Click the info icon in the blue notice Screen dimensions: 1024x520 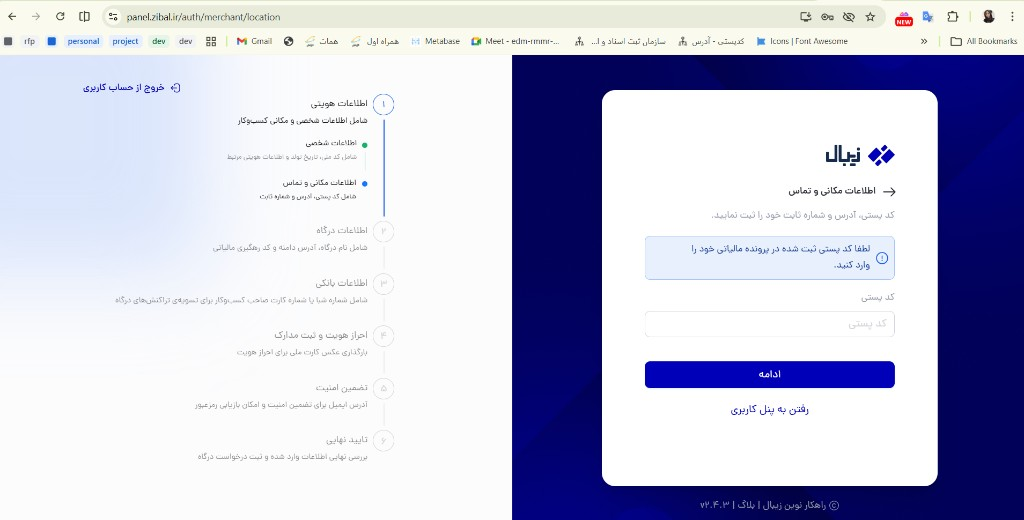pyautogui.click(x=882, y=258)
